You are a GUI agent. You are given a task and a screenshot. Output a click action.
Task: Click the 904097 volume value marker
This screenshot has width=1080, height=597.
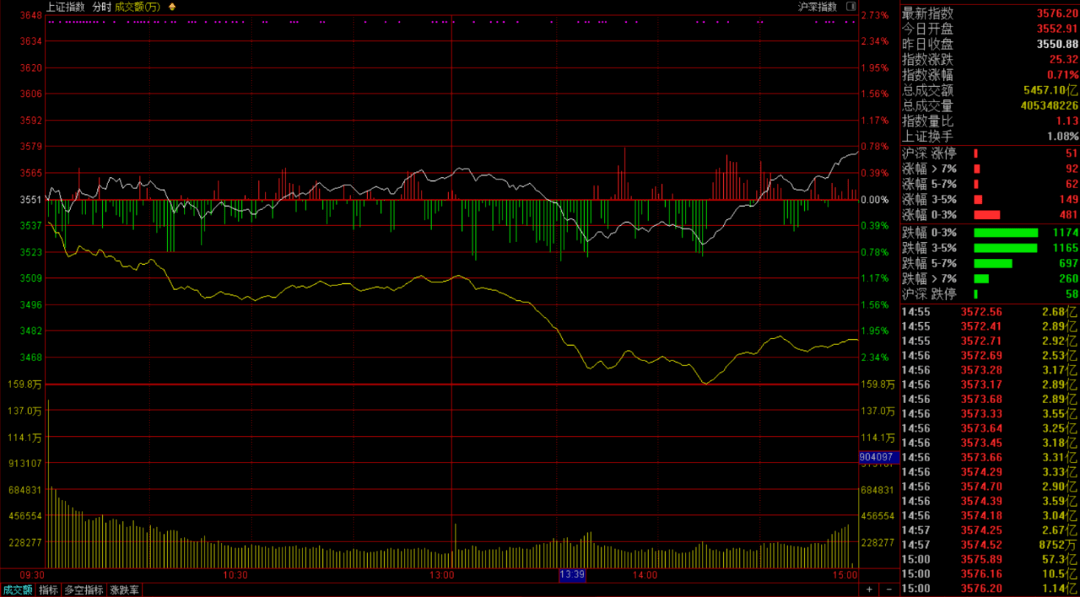pos(878,457)
